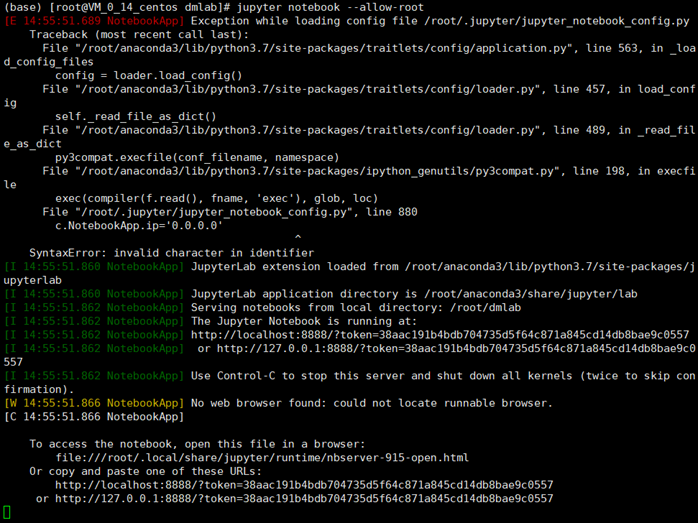The height and width of the screenshot is (523, 698).
Task: Click "c.NotebookApp.ip='0.0.0.0'" line
Action: (139, 226)
